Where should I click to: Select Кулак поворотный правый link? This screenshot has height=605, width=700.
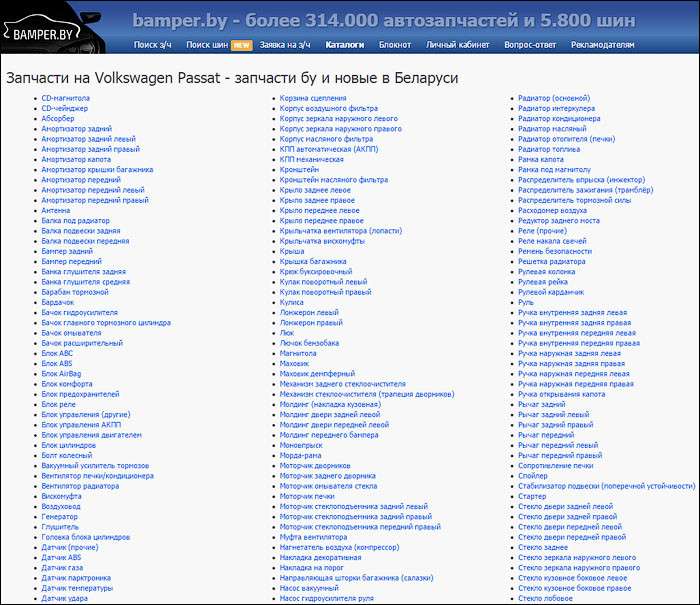pos(325,292)
